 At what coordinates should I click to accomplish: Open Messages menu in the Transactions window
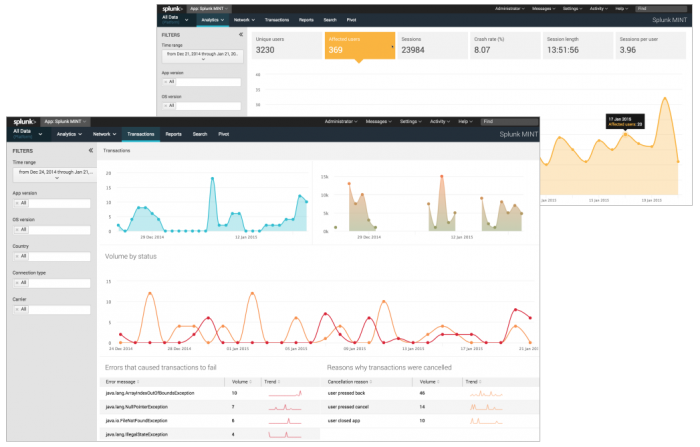point(378,121)
